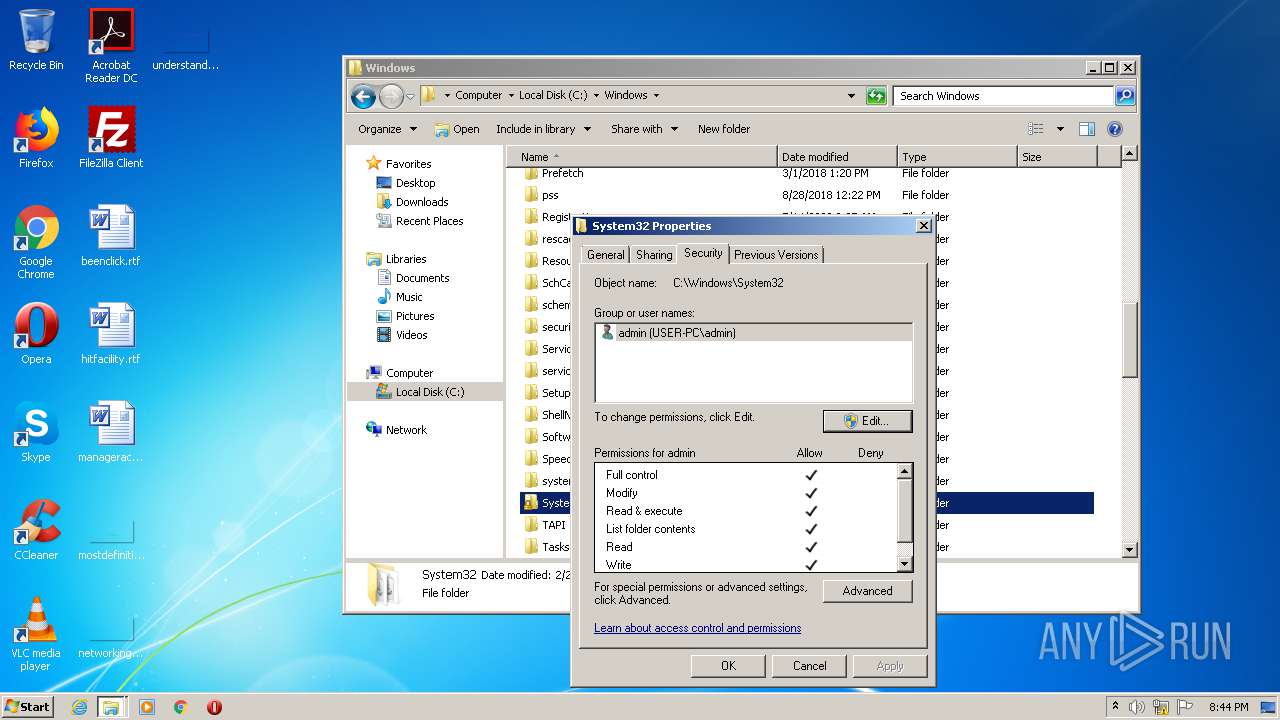
Task: Click the clock showing 8:44 PM
Action: pyautogui.click(x=1228, y=707)
